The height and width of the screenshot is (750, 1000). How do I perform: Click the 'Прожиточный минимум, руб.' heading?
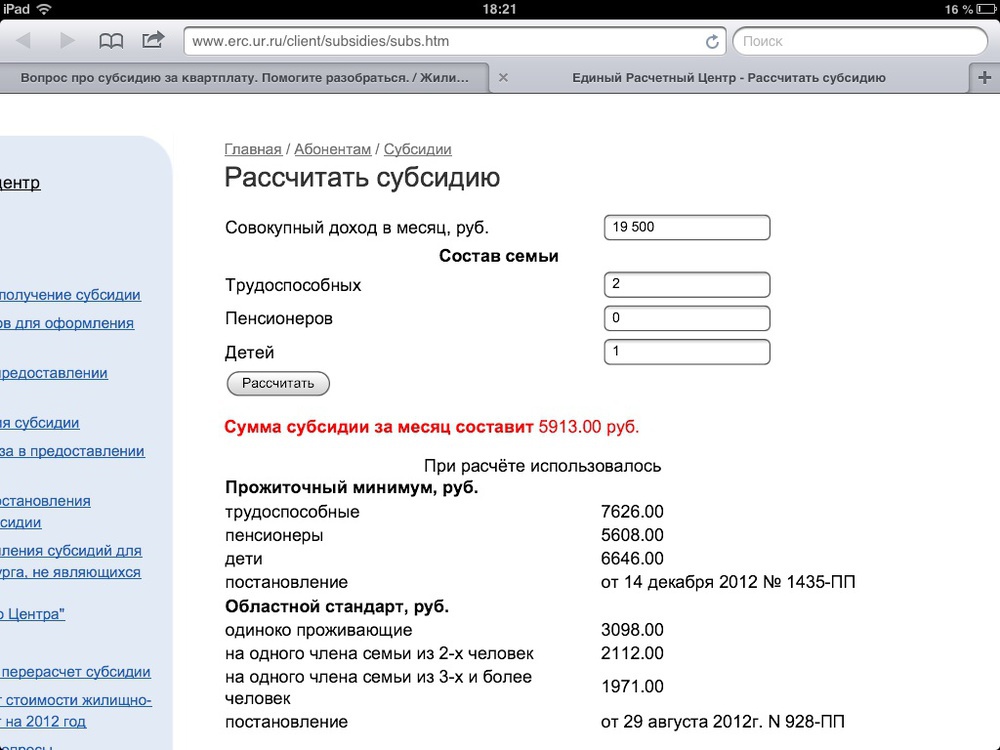351,488
